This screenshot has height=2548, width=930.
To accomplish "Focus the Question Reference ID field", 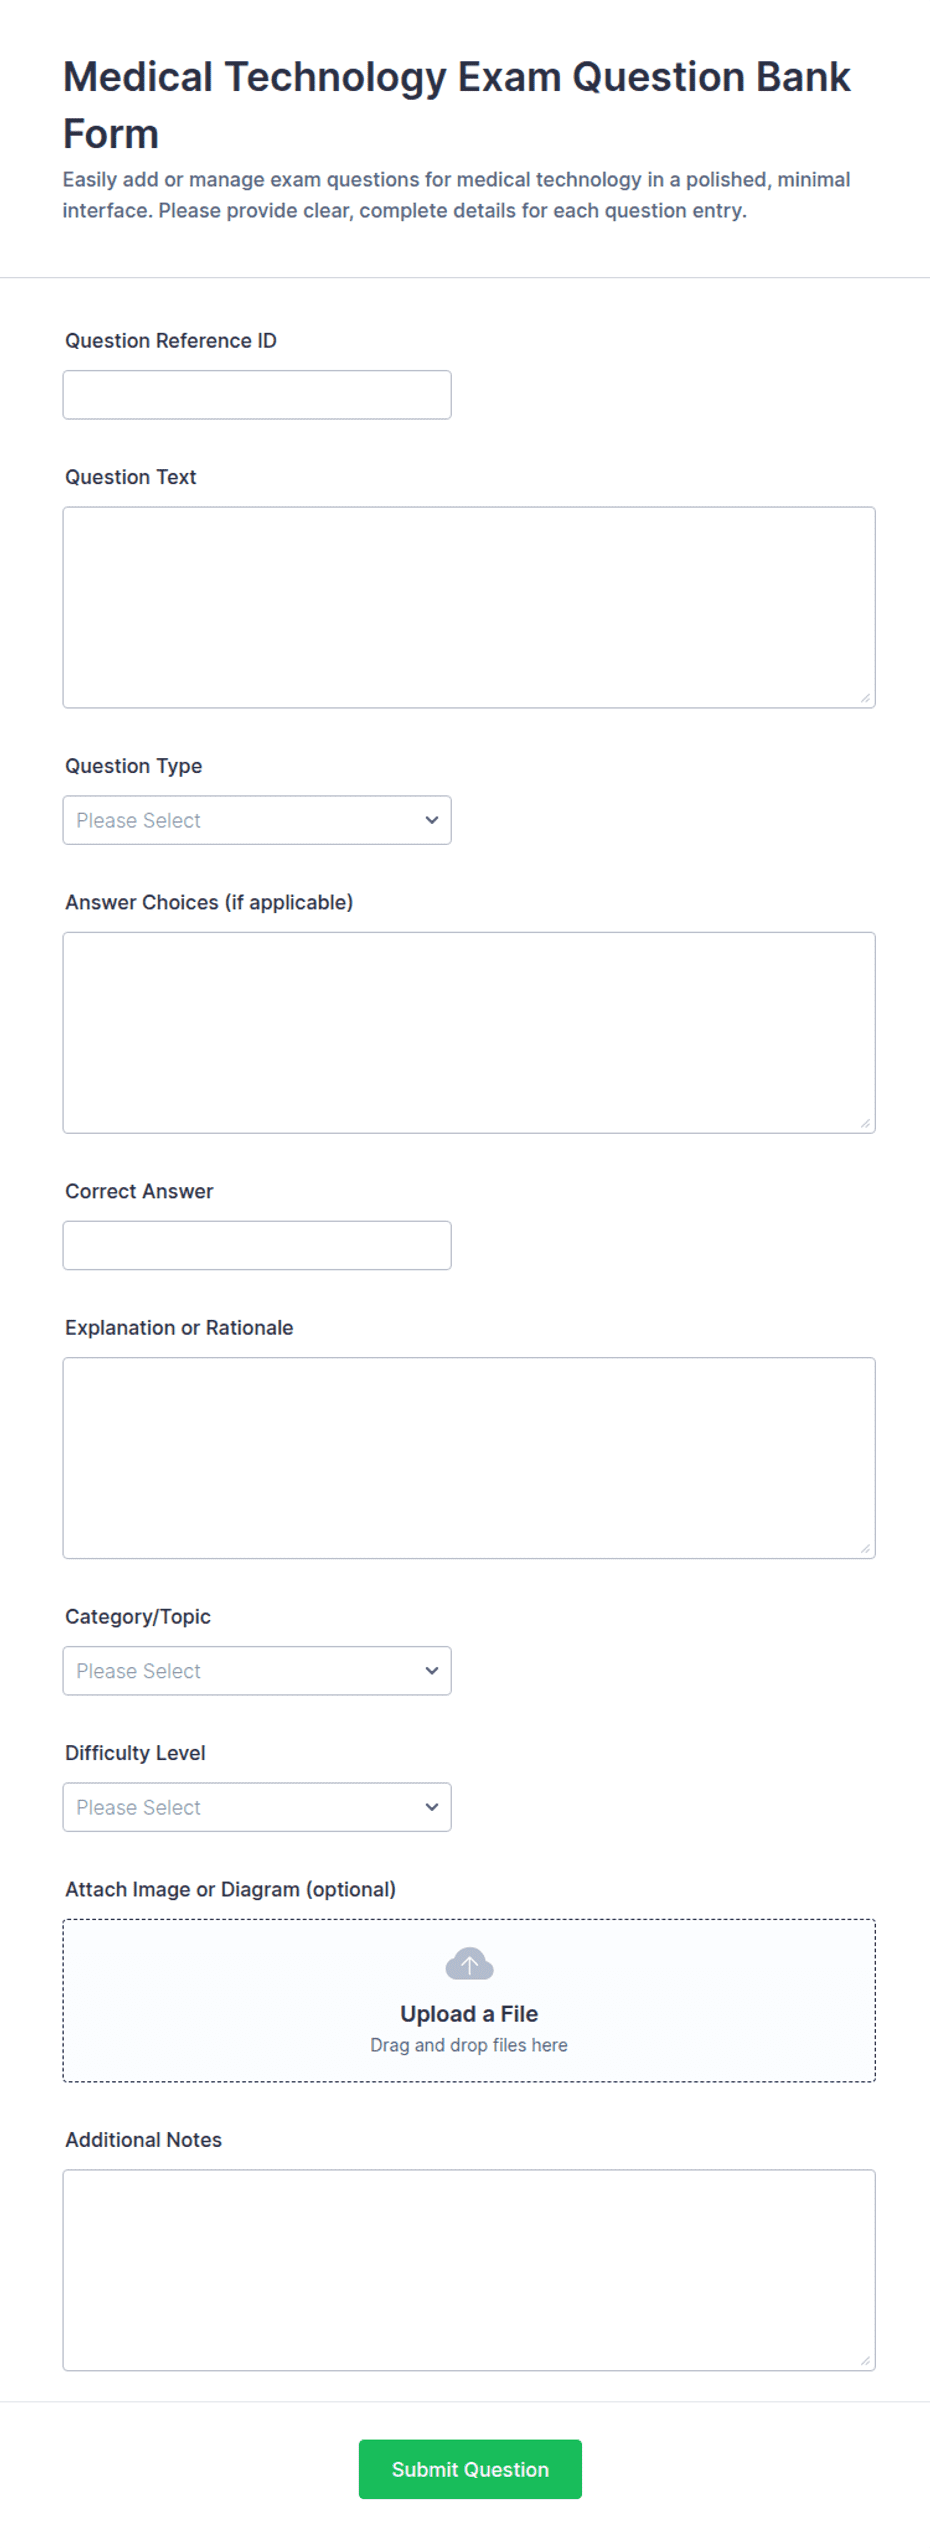I will pyautogui.click(x=257, y=395).
